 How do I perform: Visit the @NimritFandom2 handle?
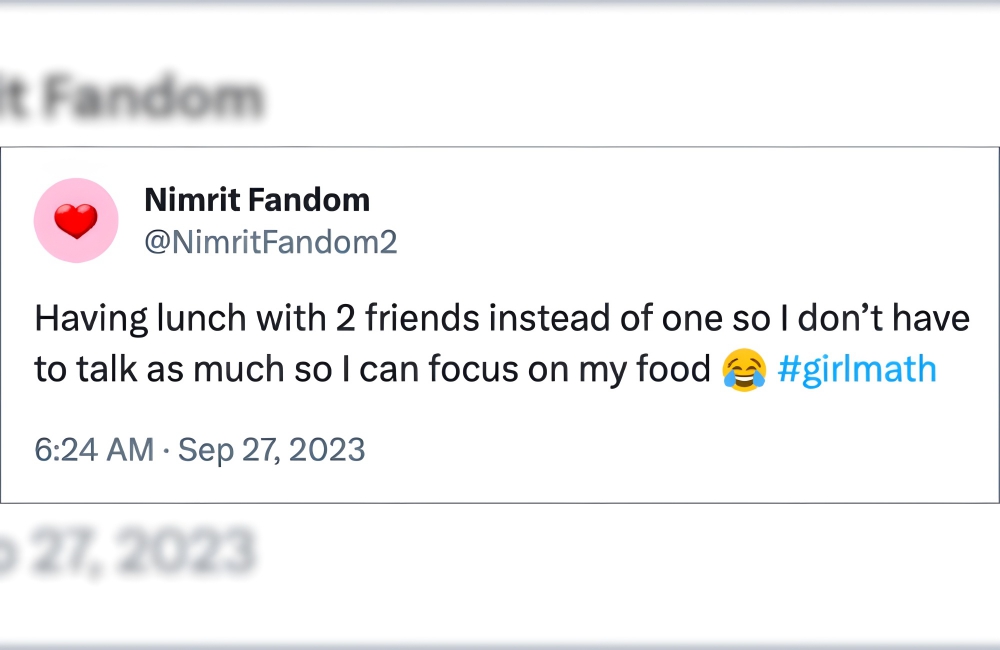(270, 242)
